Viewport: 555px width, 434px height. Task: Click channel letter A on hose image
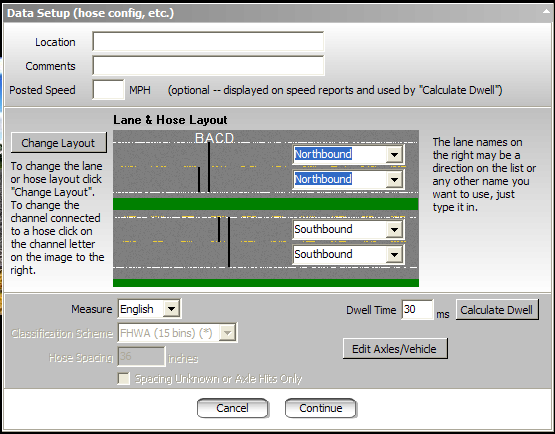pos(209,138)
